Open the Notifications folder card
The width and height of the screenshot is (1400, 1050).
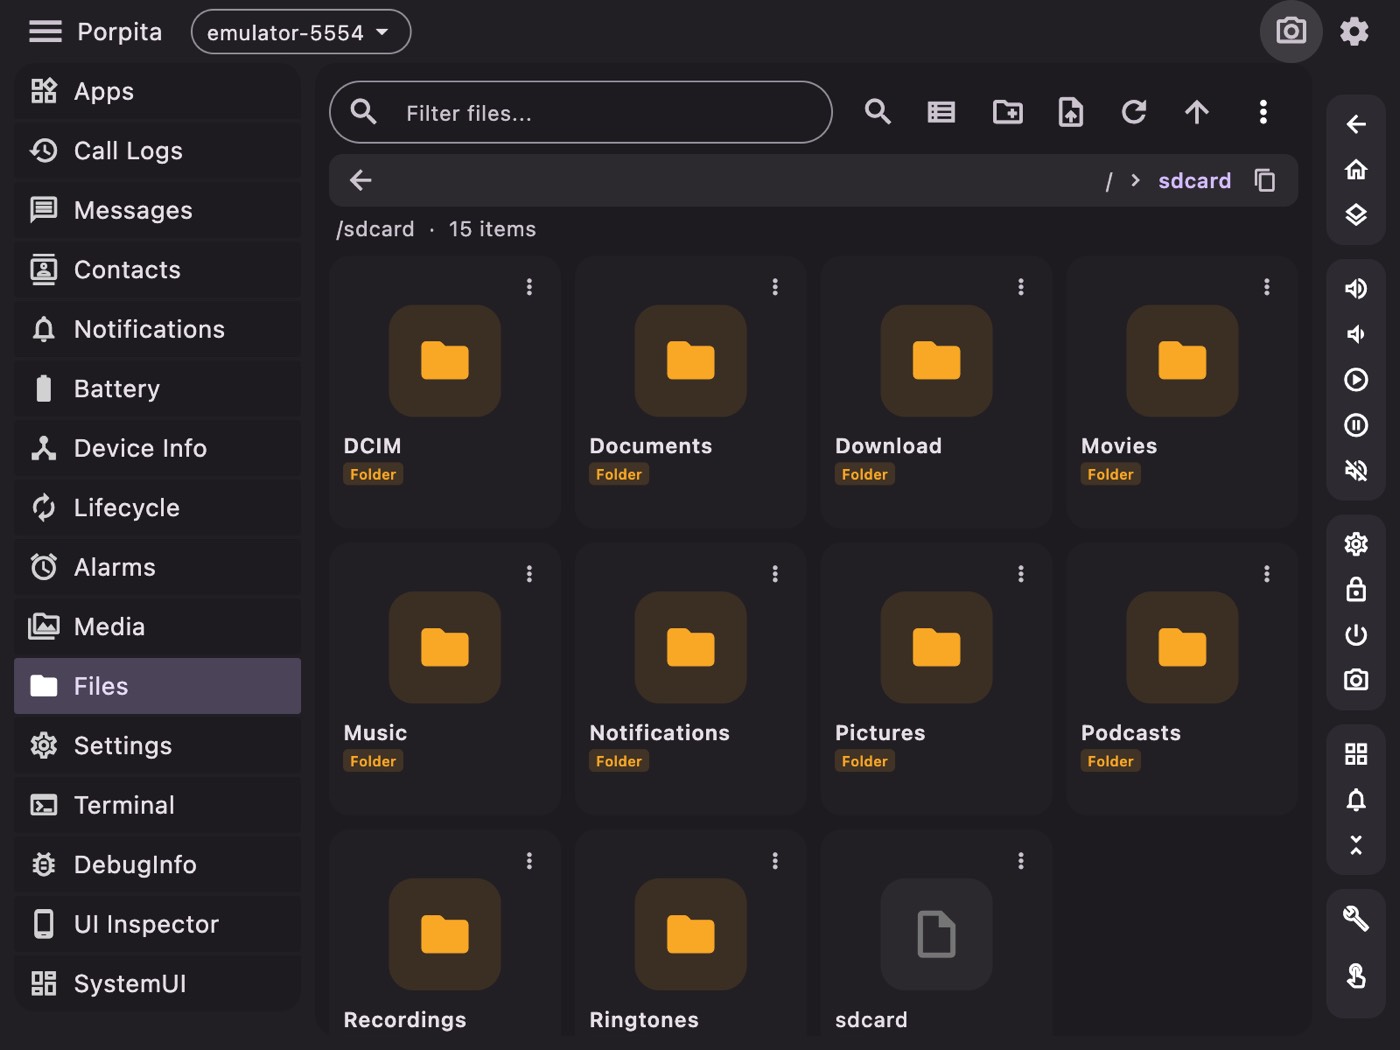pos(691,679)
